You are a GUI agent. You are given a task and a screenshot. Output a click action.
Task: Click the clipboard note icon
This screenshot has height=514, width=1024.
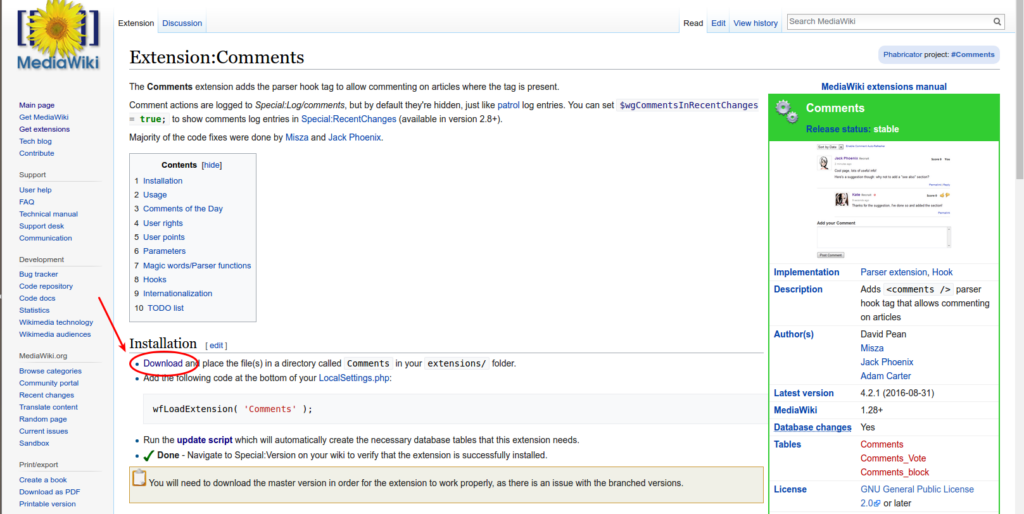click(139, 478)
